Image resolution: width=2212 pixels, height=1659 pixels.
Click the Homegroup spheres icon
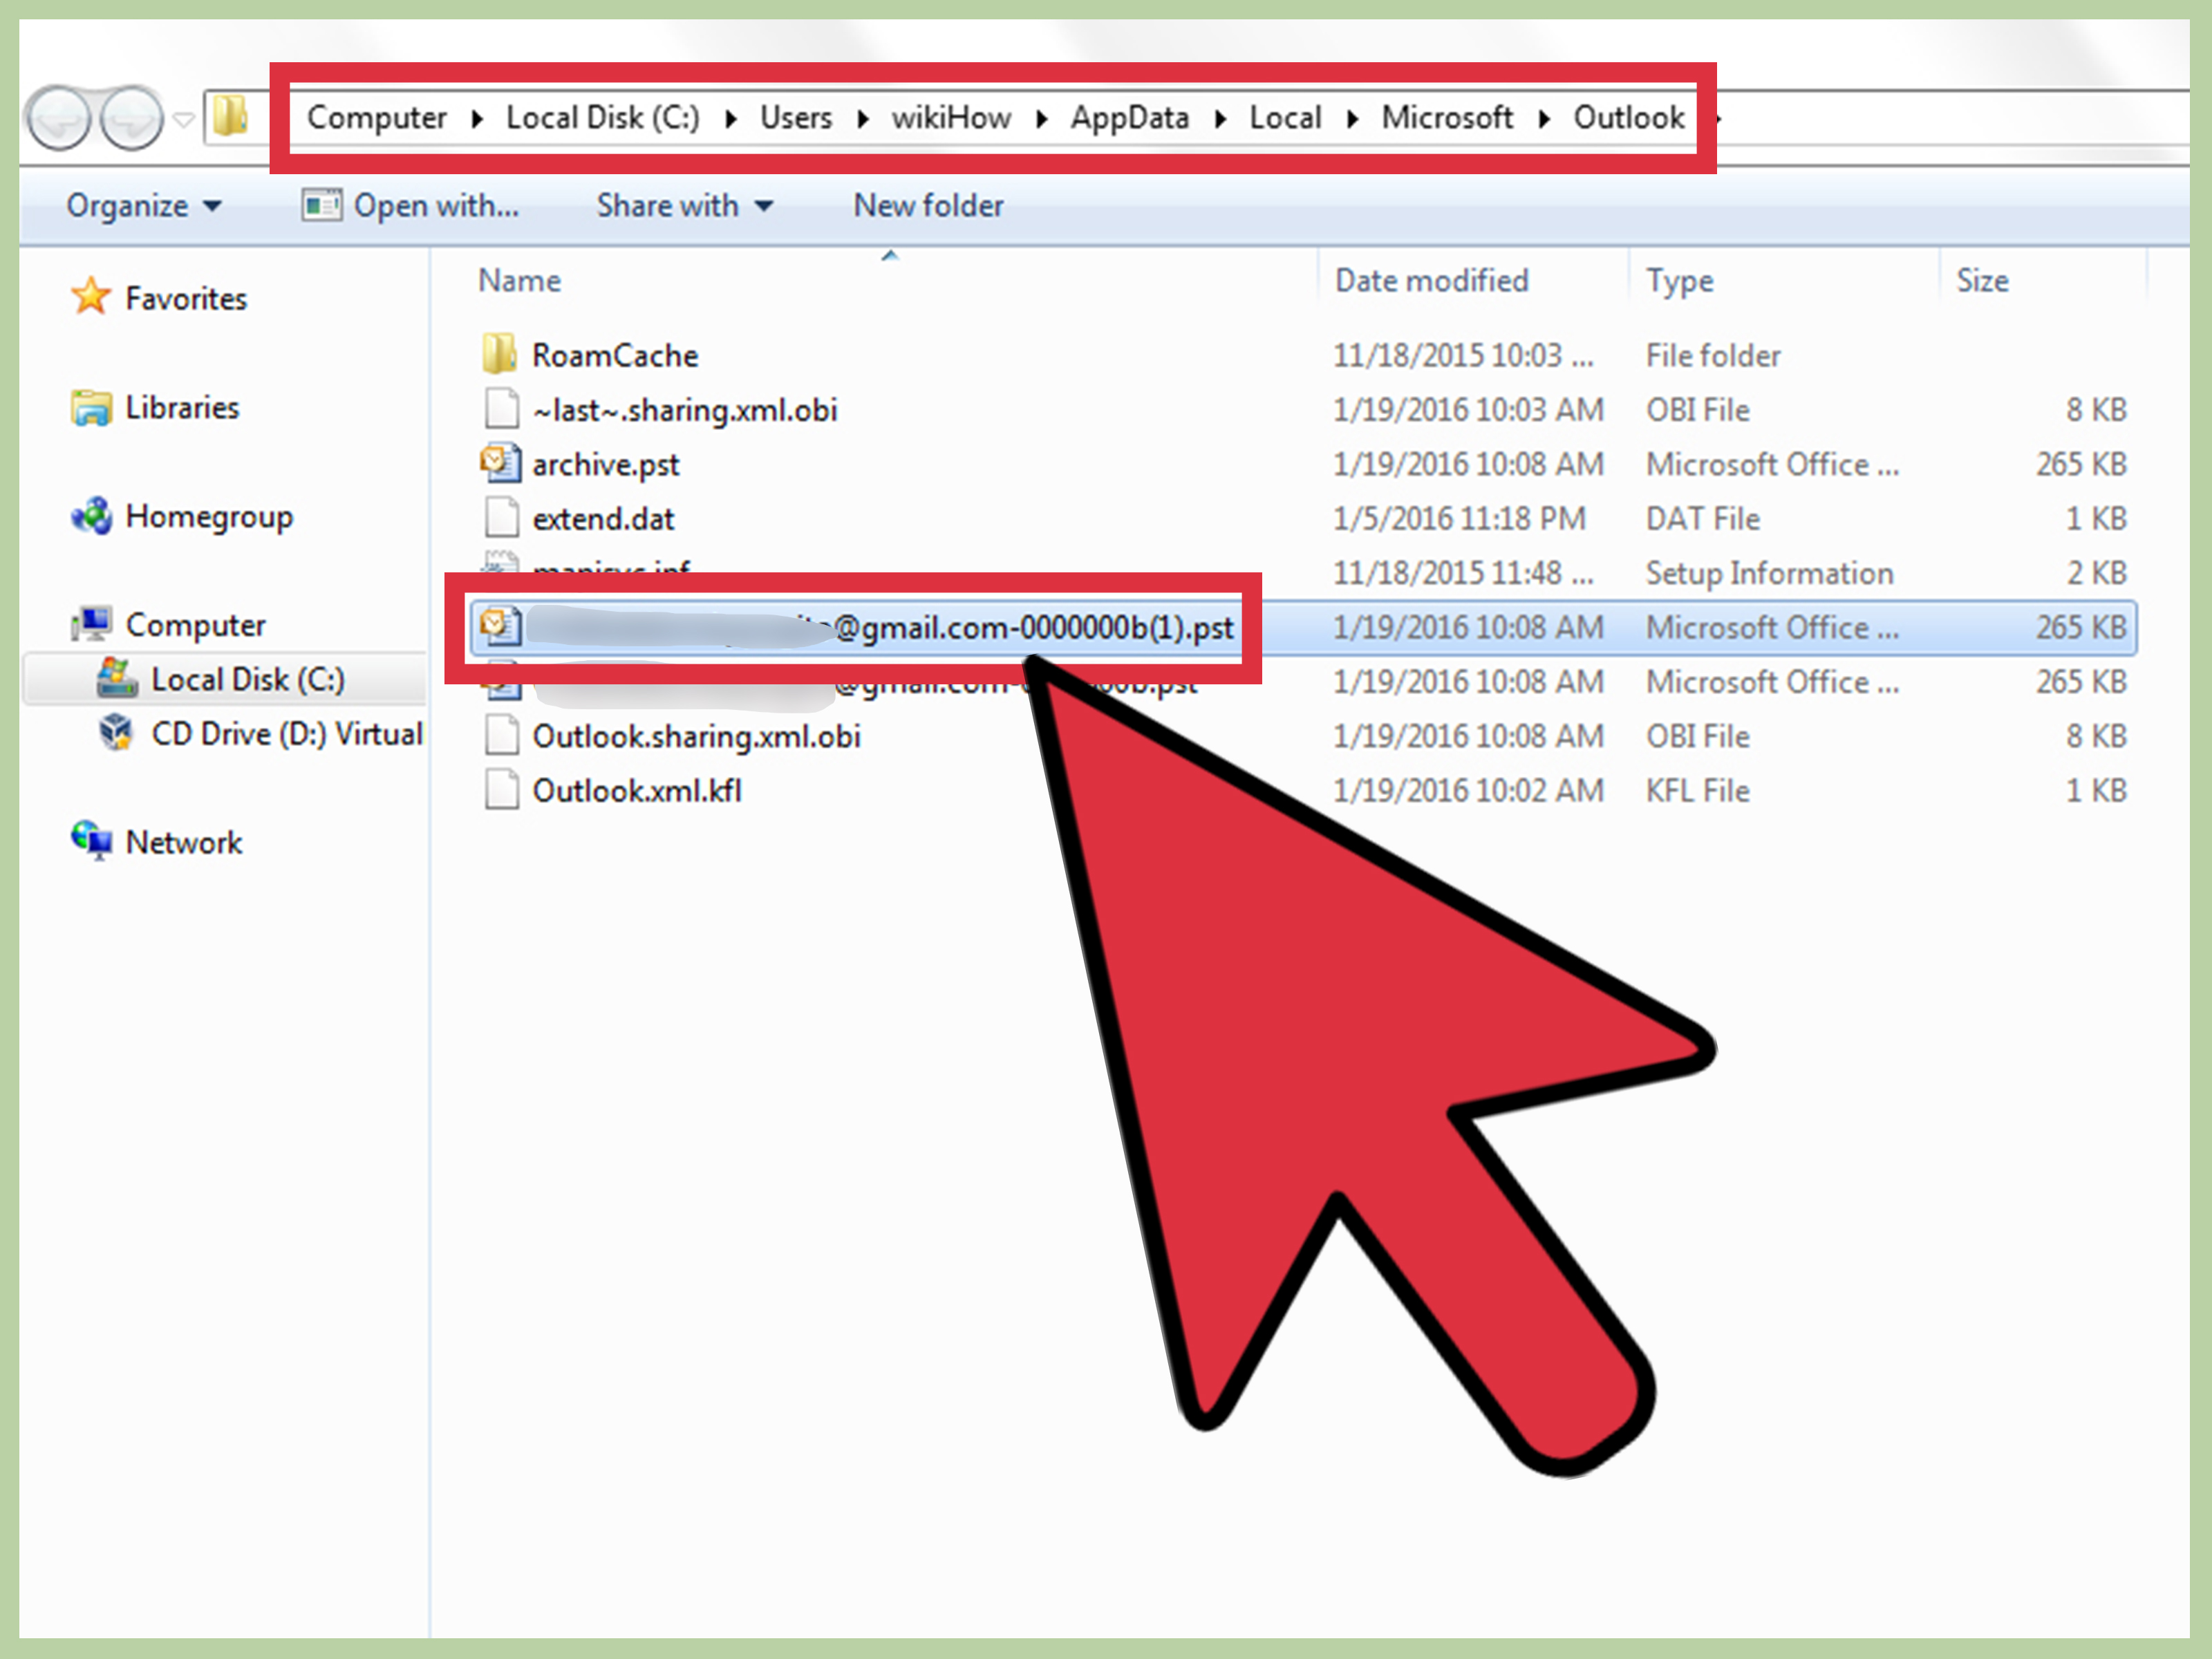[x=91, y=516]
